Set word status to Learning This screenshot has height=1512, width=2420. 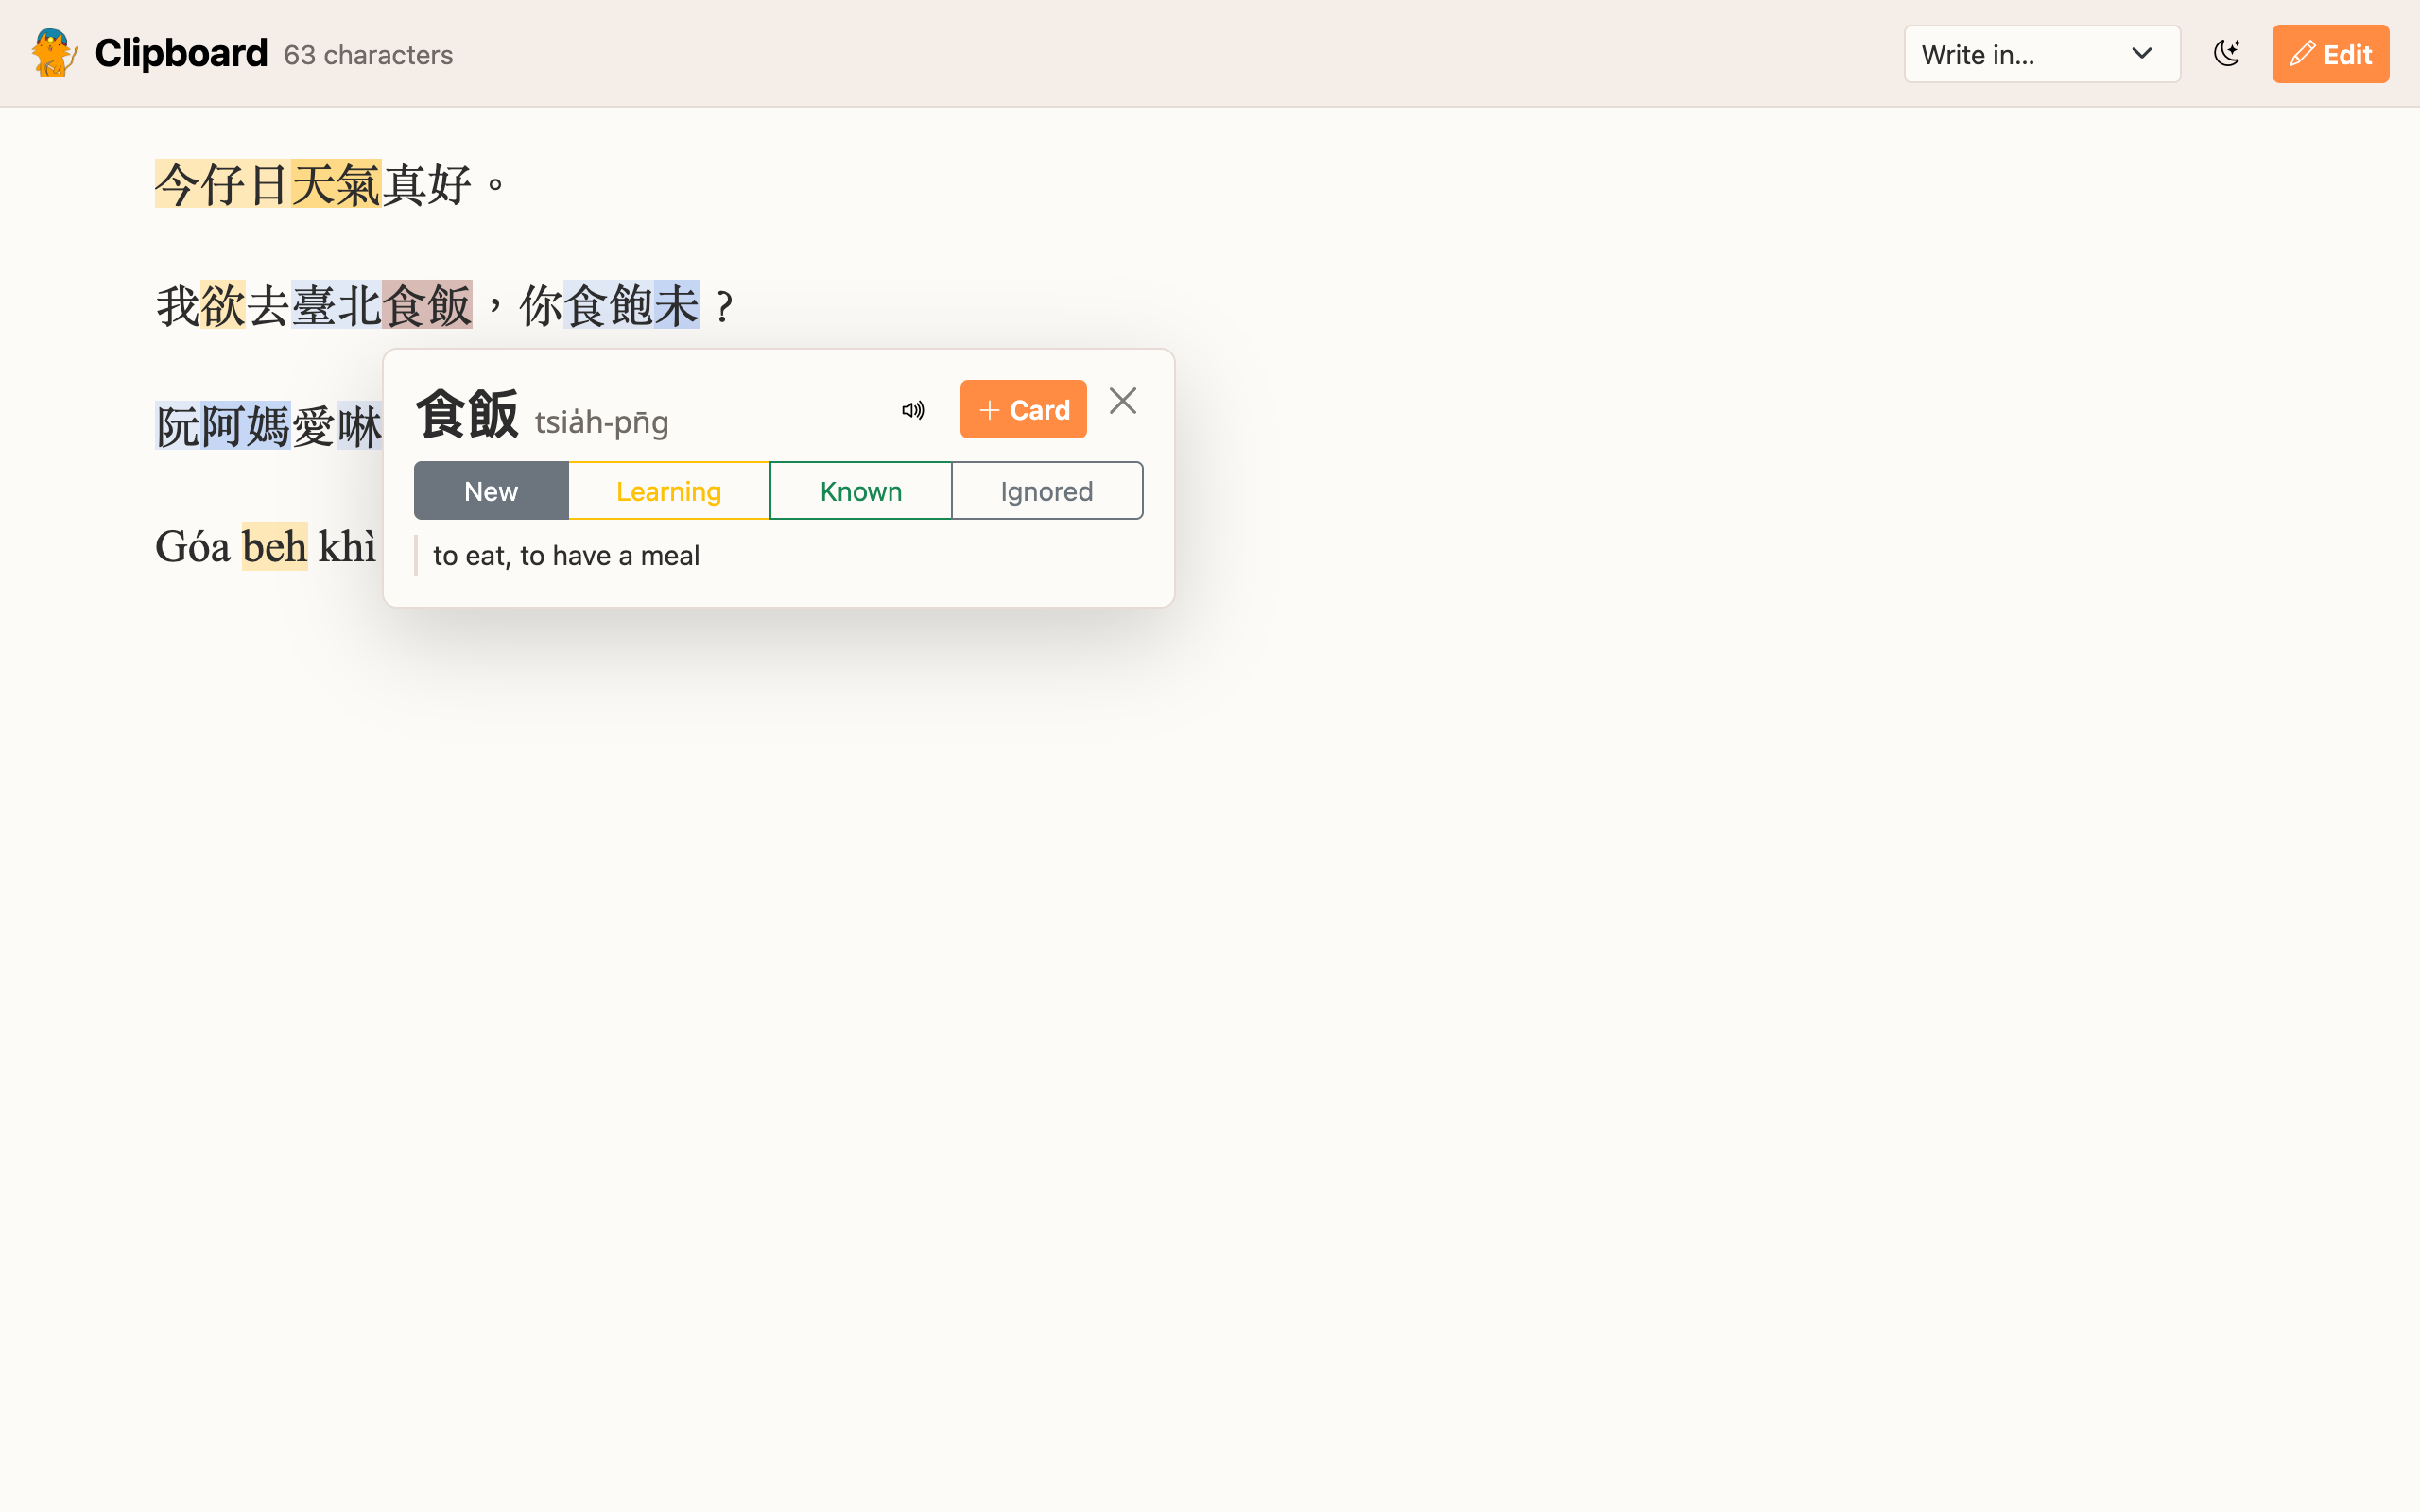pyautogui.click(x=669, y=491)
